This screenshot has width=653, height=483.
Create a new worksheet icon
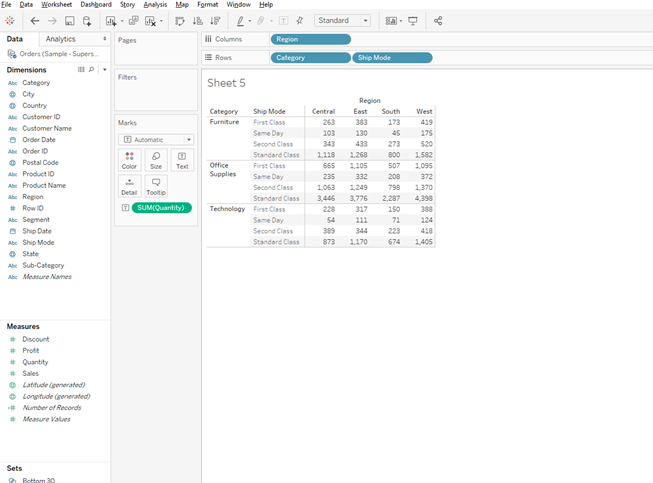point(111,21)
